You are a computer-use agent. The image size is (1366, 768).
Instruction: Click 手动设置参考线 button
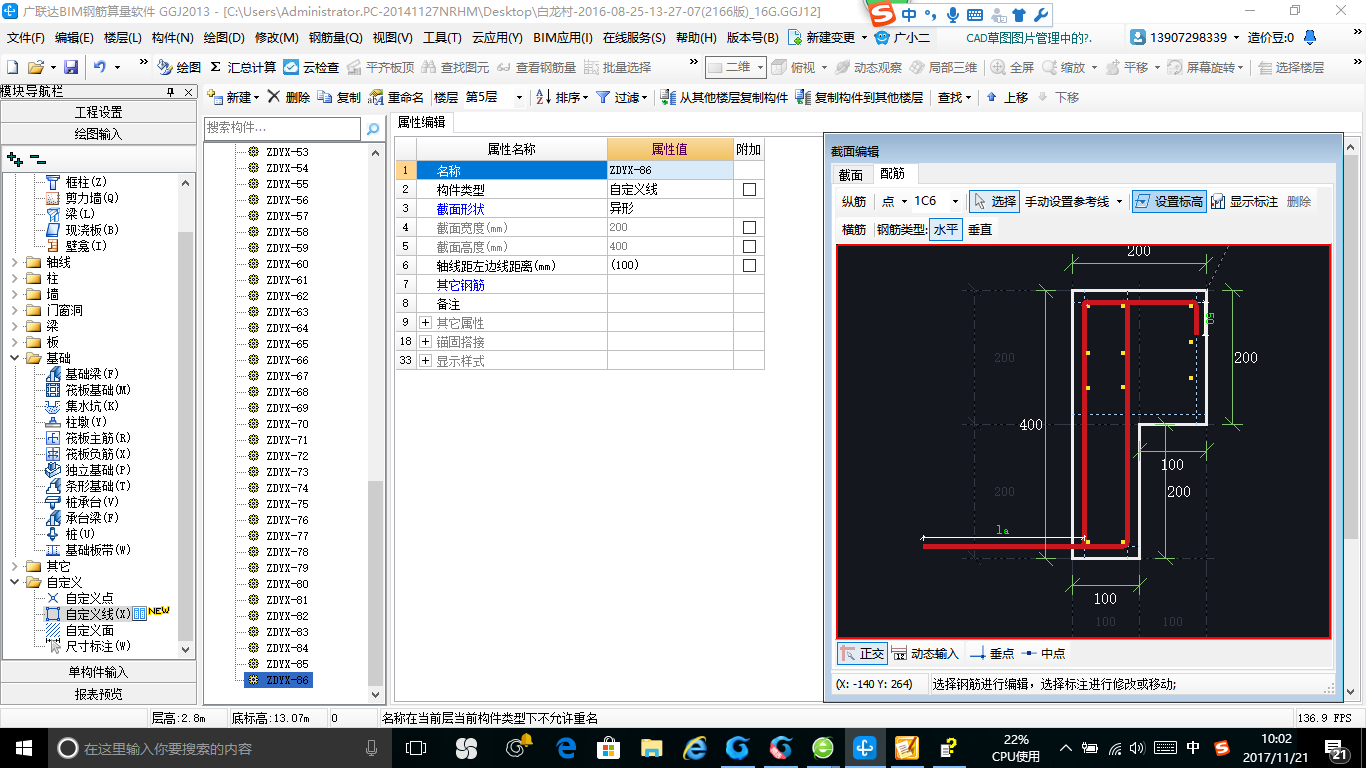[1066, 201]
